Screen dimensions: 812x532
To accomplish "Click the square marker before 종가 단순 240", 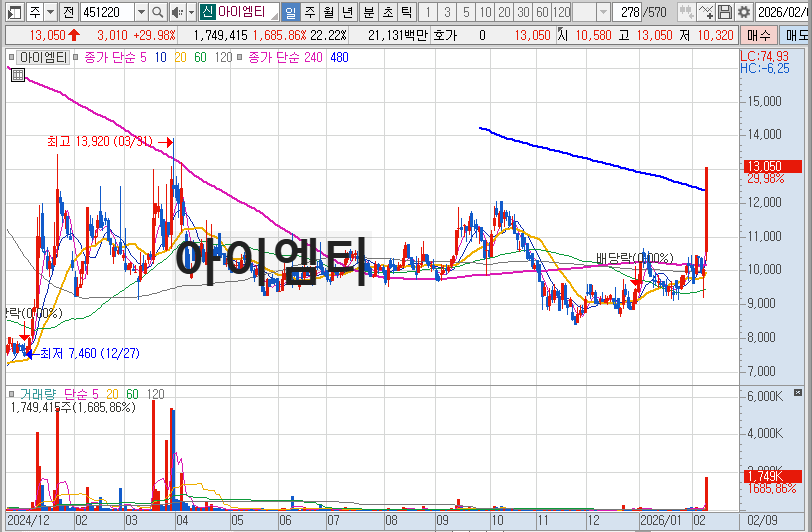I will click(x=240, y=57).
